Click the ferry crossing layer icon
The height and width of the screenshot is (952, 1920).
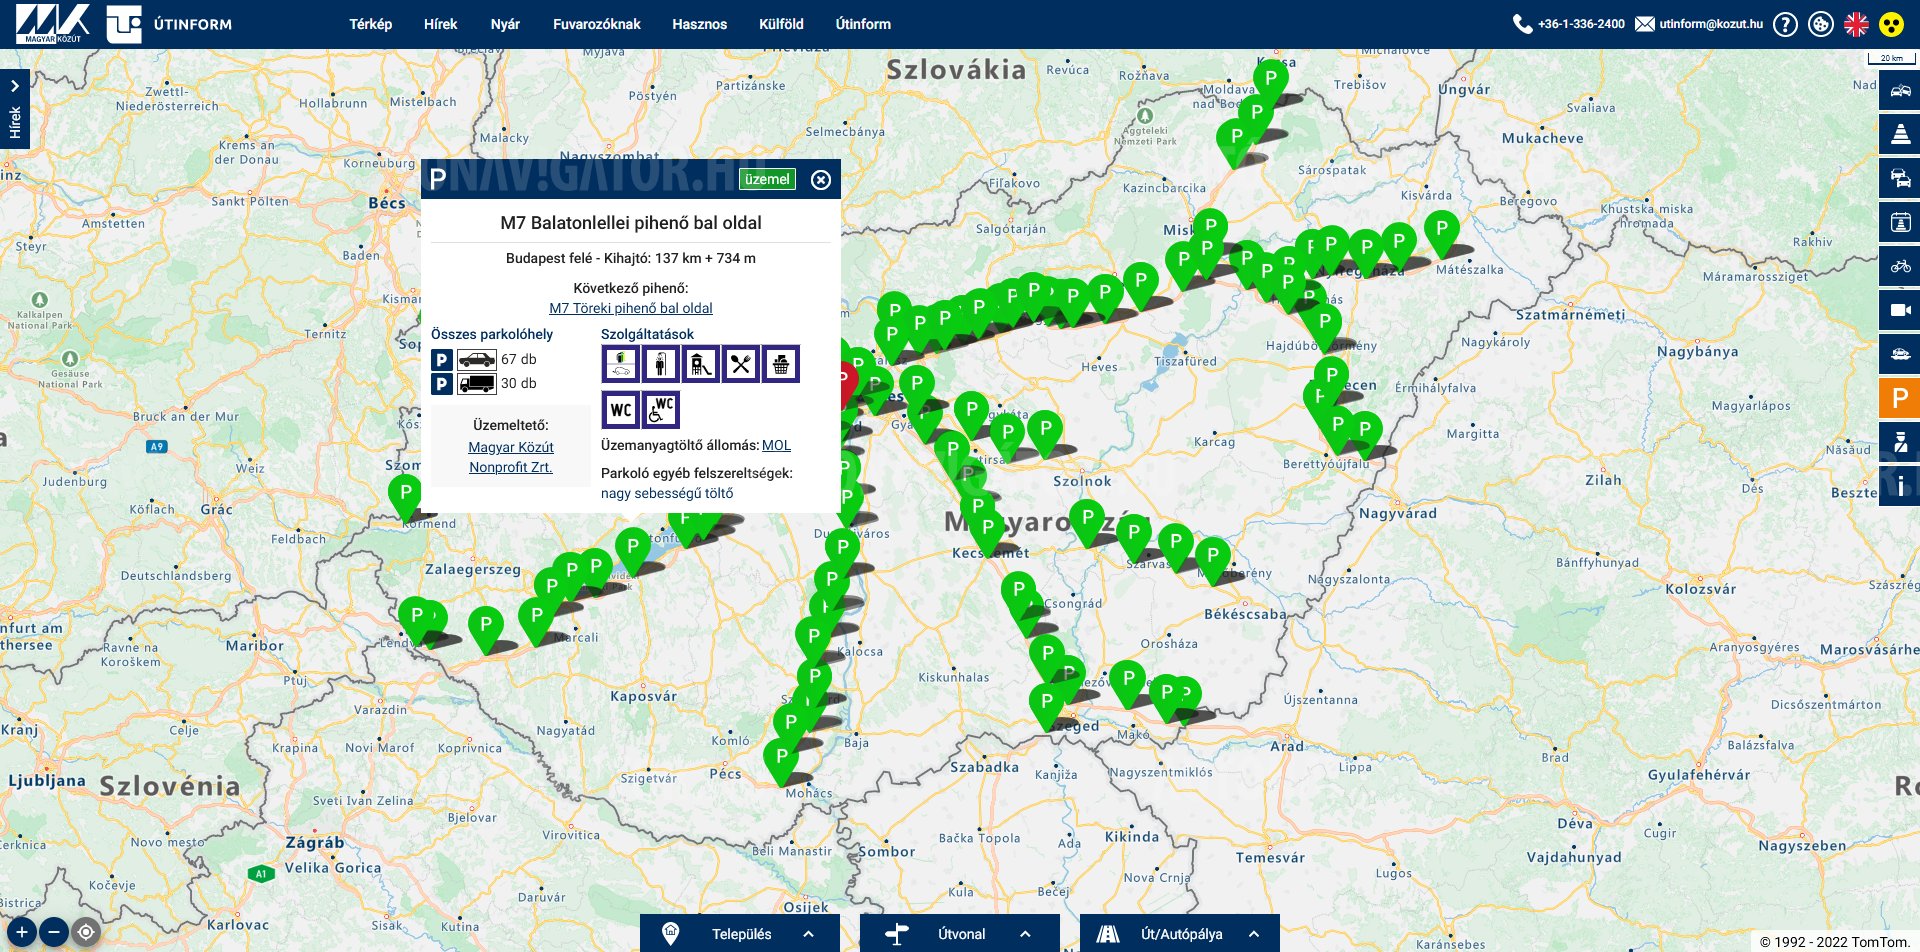coord(1900,354)
